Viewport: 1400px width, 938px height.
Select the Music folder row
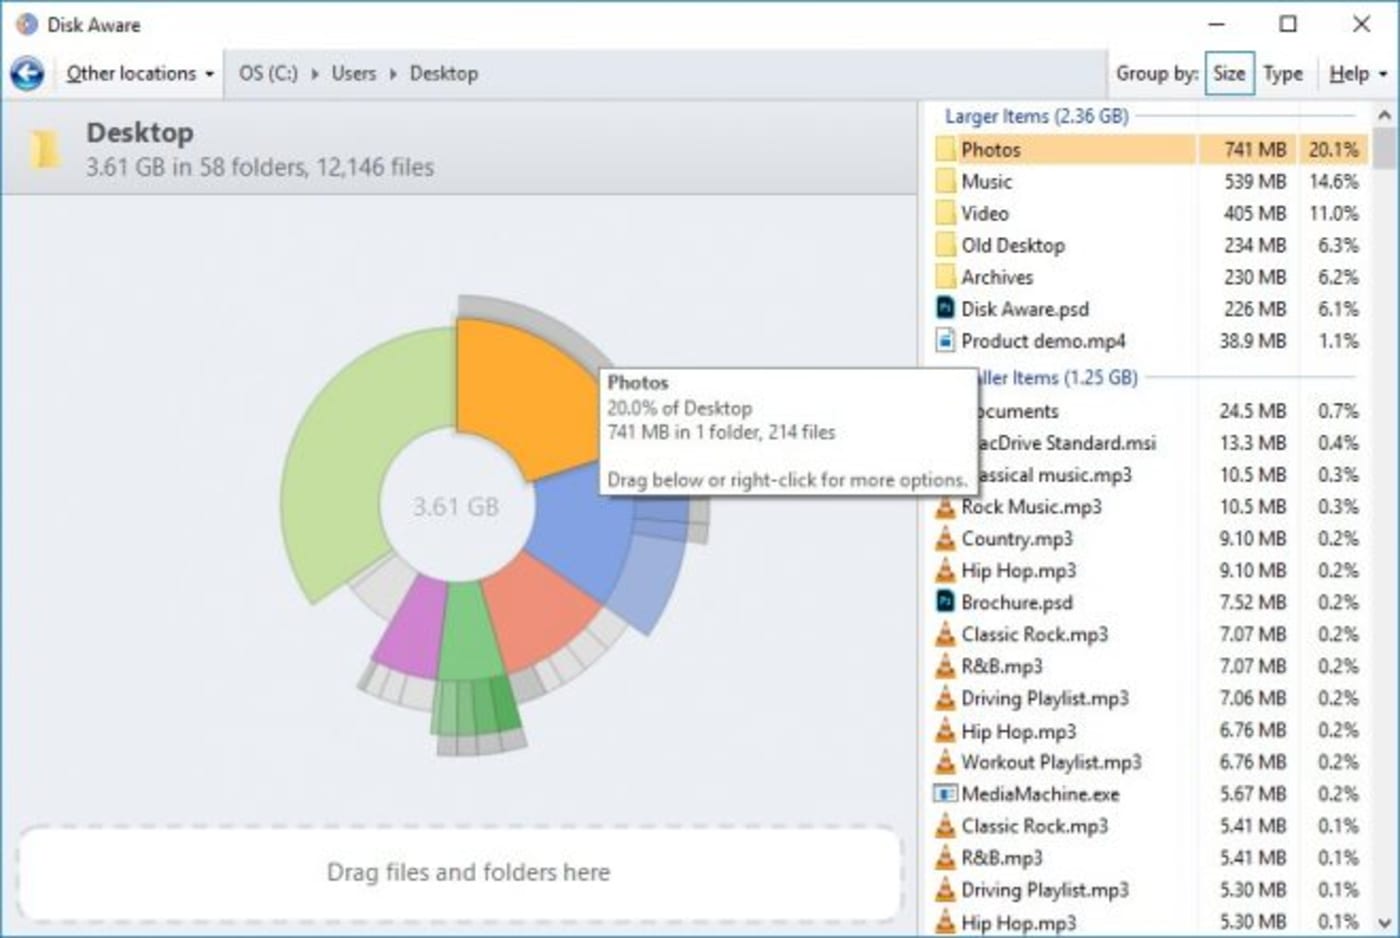coord(1148,181)
